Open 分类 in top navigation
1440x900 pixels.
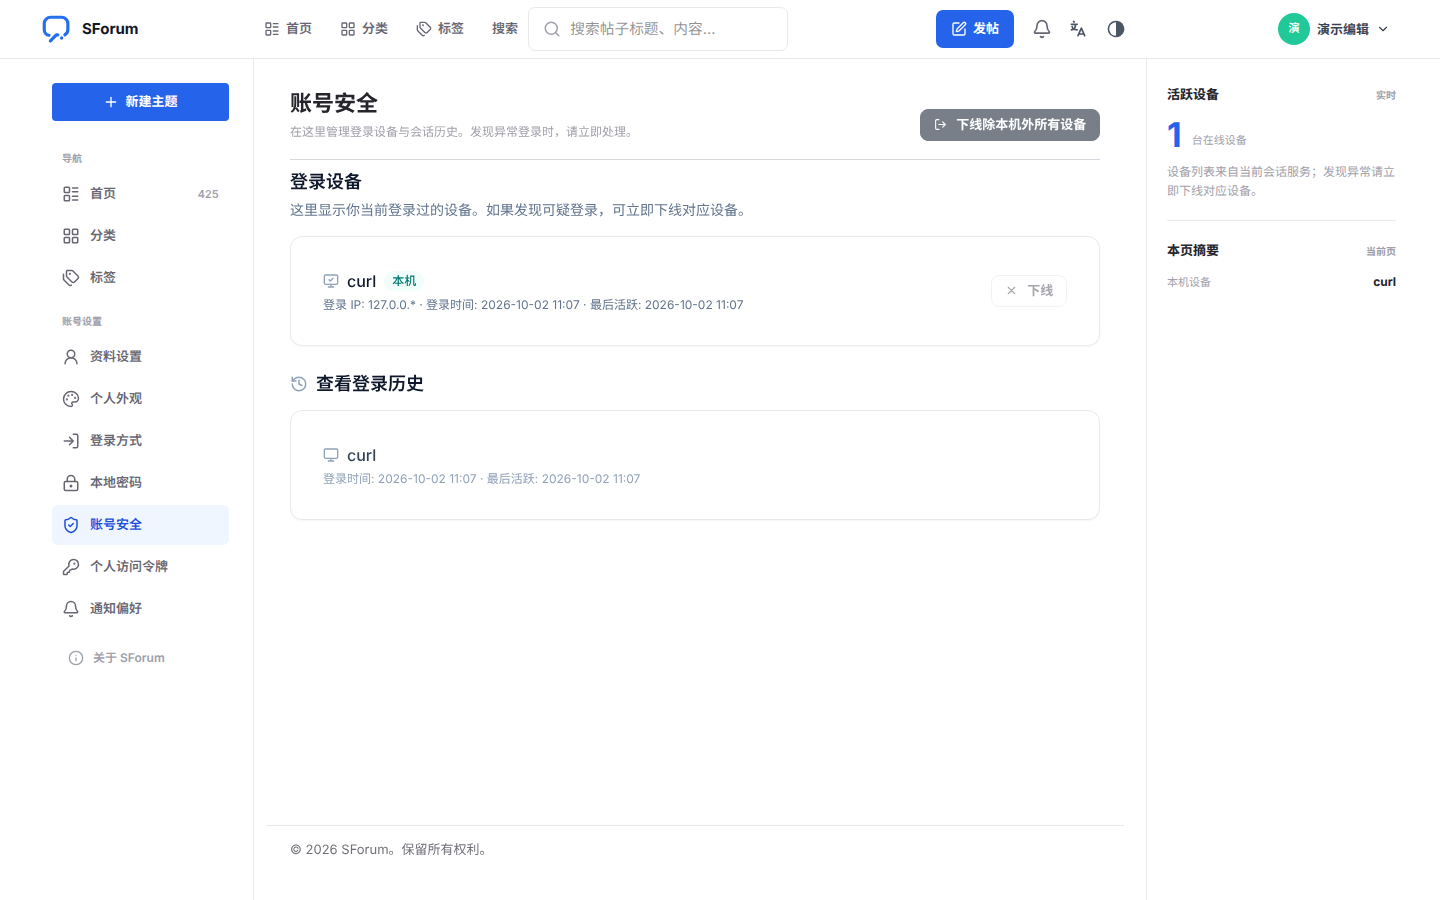364,29
